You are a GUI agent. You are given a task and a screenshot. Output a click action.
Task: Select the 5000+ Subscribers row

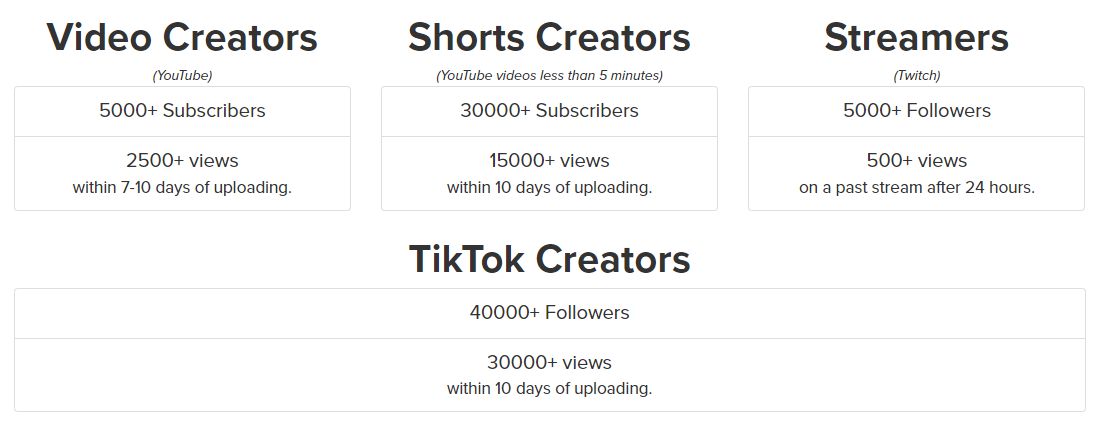pyautogui.click(x=182, y=111)
